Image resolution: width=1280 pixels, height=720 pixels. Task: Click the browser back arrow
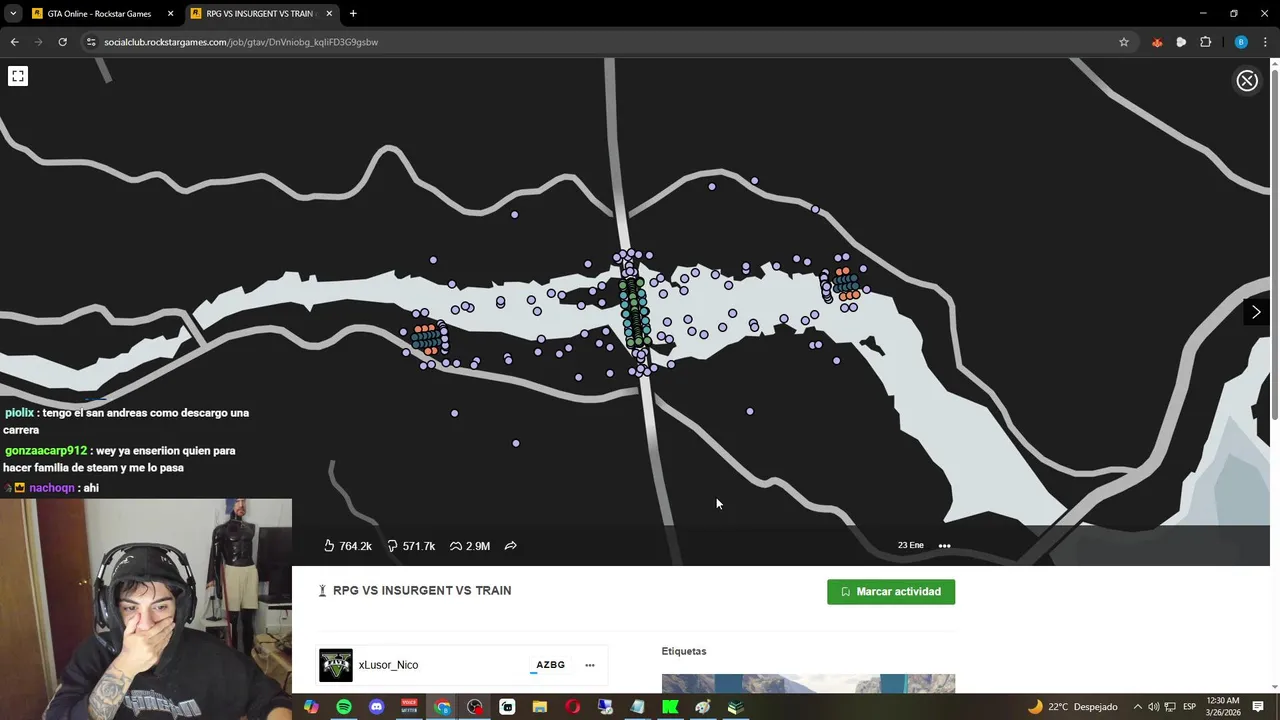point(14,42)
